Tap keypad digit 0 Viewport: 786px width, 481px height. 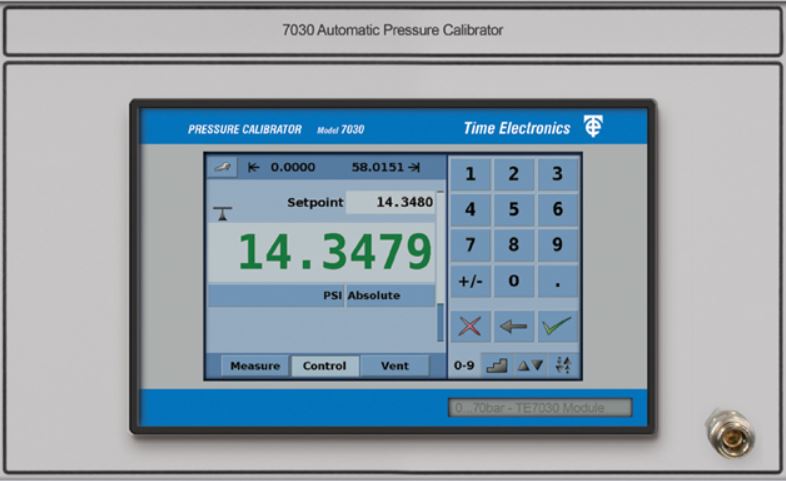coord(514,281)
